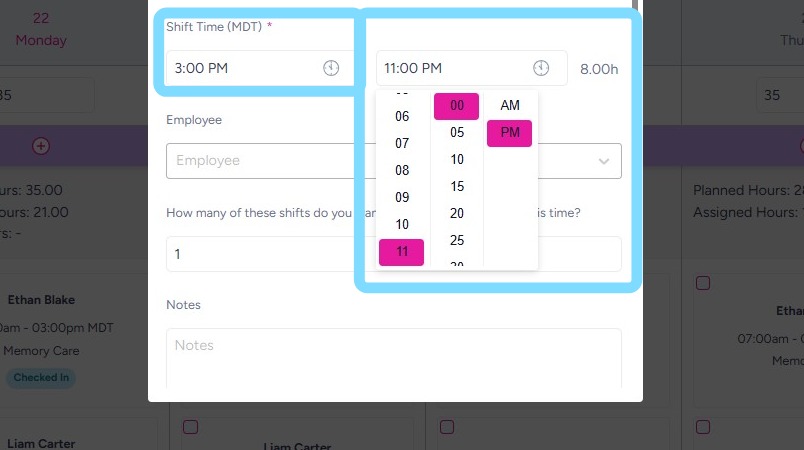
Task: Expand the Employee dropdown chevron
Action: click(x=604, y=161)
